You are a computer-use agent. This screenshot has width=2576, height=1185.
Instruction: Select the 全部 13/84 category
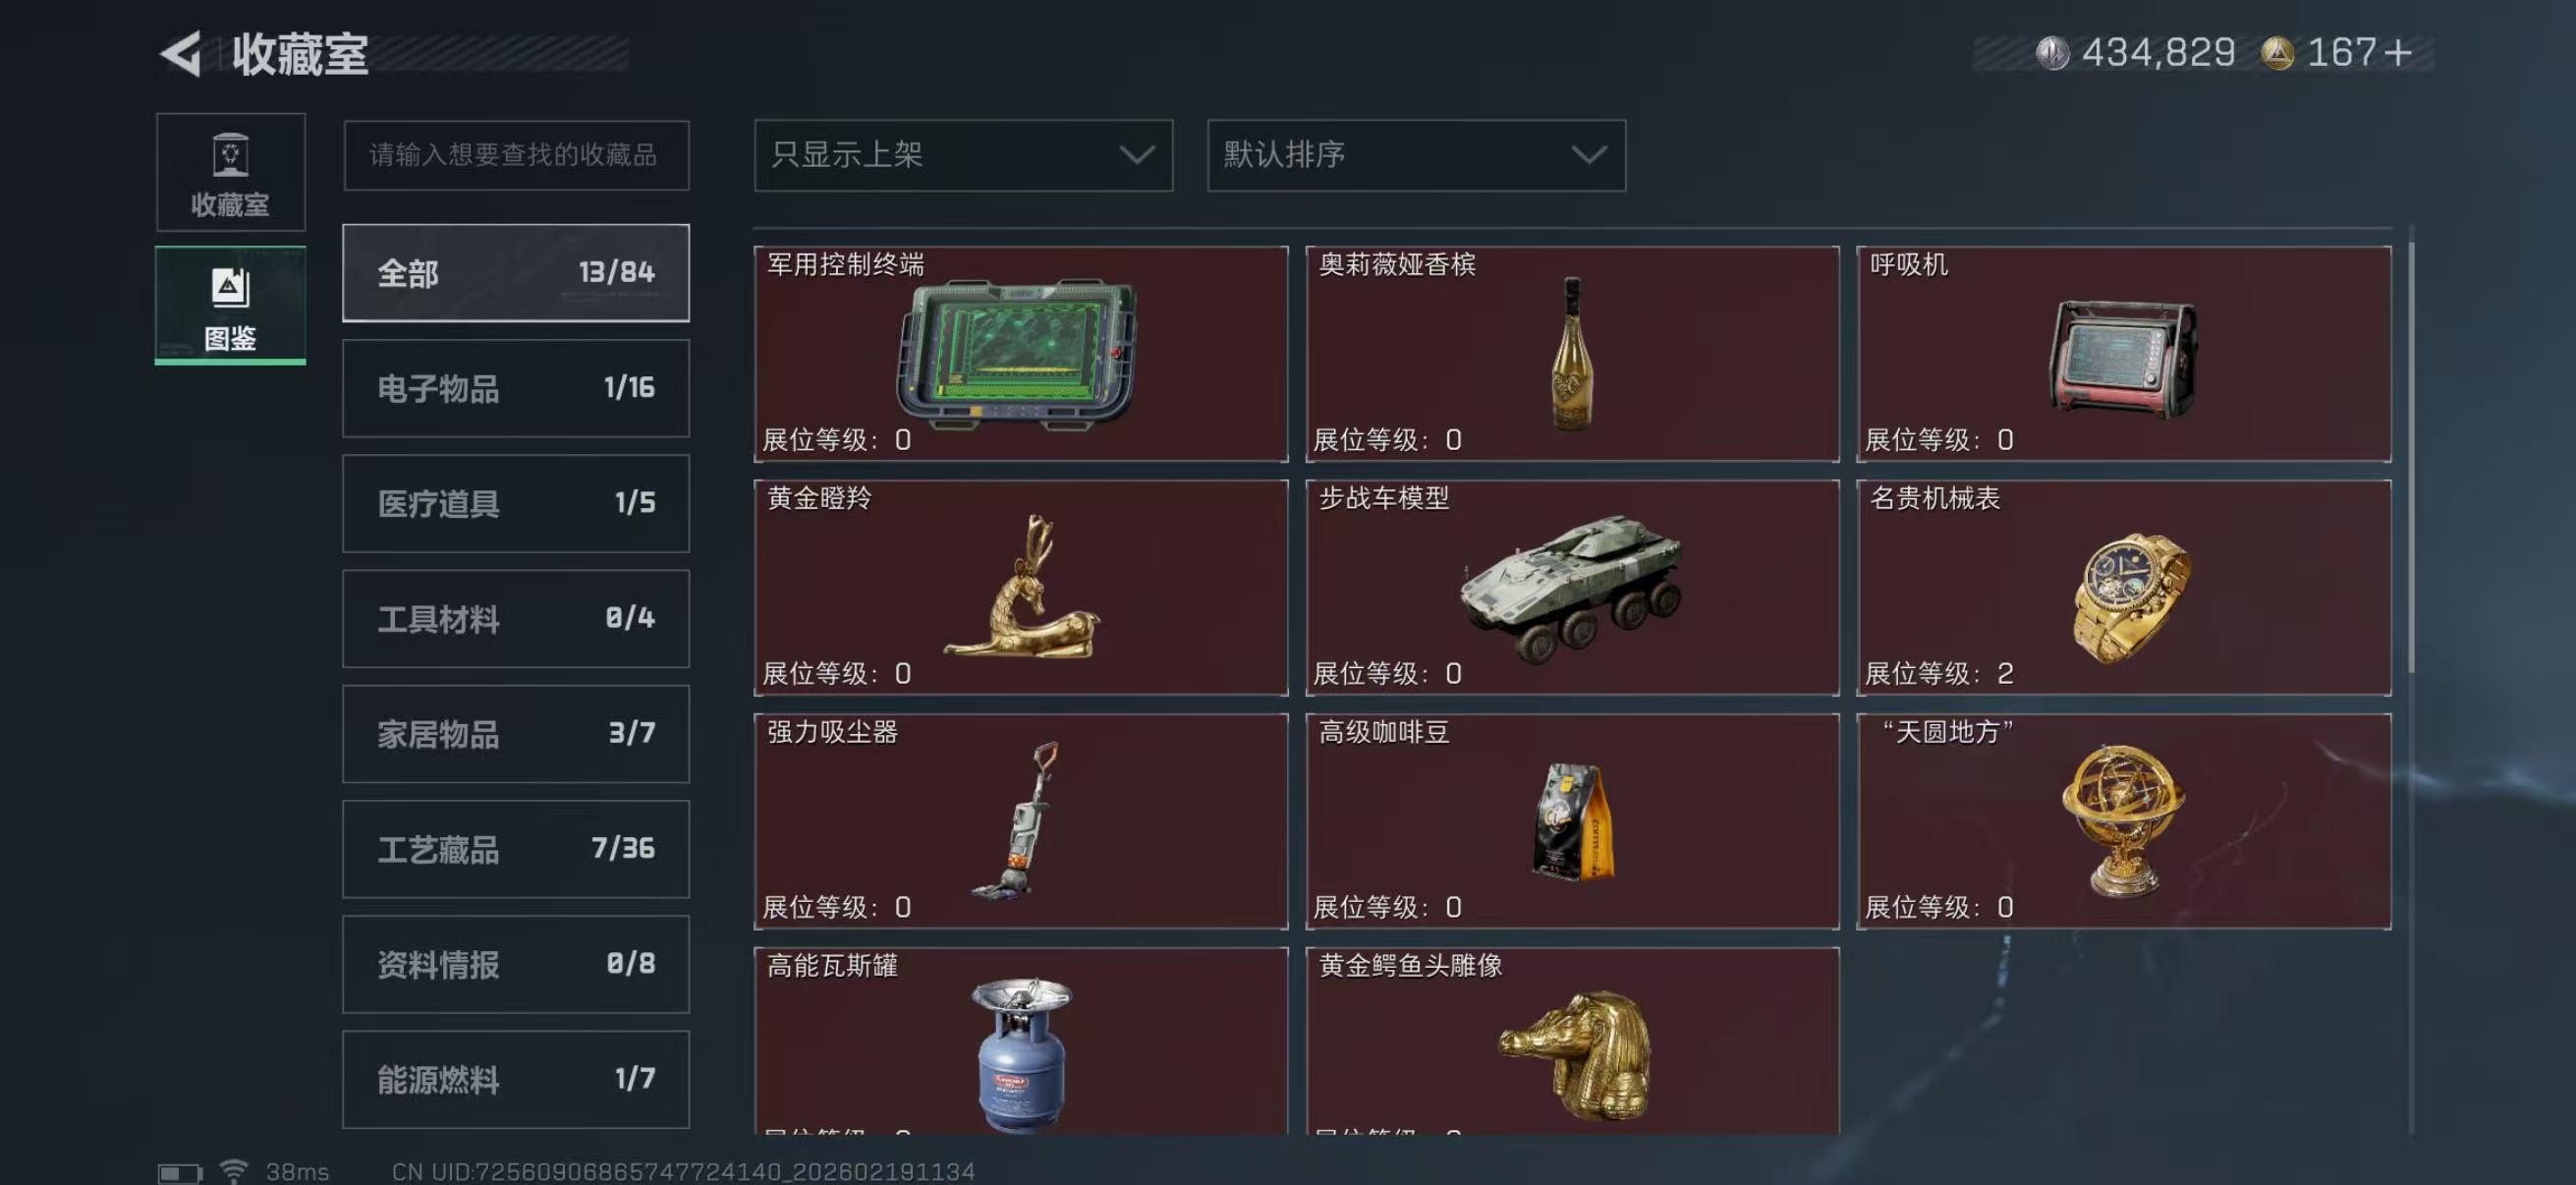(x=515, y=273)
